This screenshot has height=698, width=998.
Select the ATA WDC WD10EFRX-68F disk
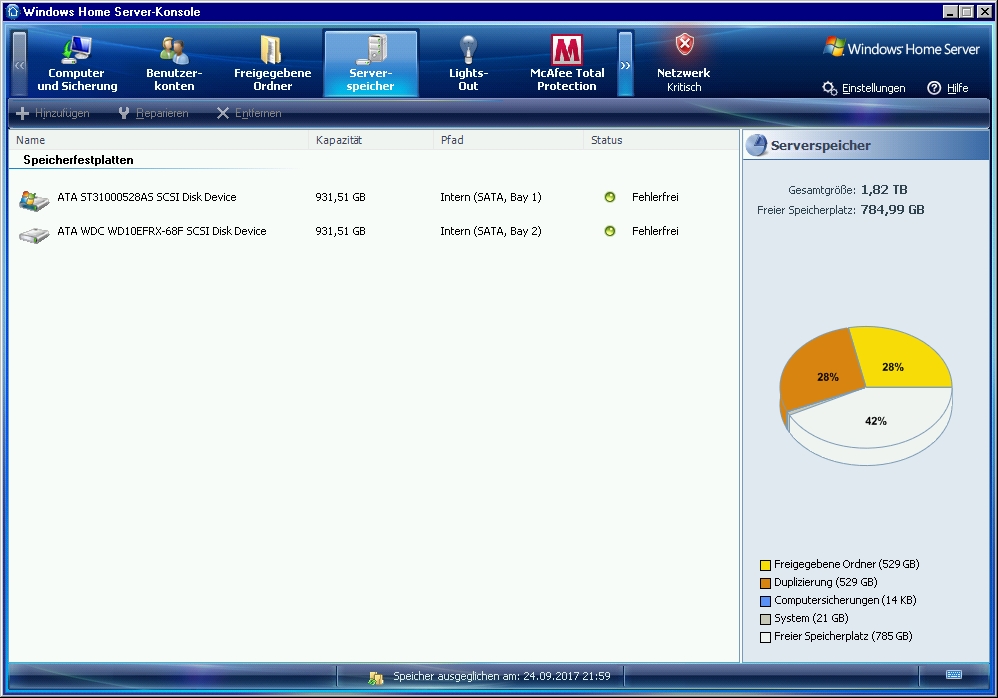(161, 232)
